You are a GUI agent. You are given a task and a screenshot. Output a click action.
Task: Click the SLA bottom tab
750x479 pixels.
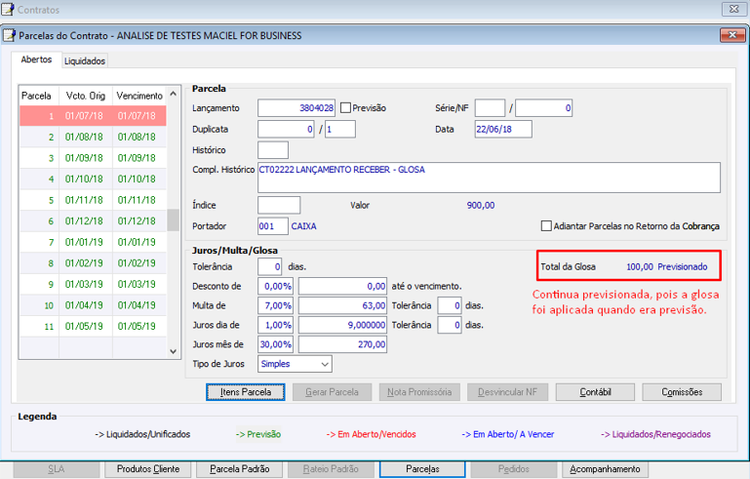pos(56,469)
